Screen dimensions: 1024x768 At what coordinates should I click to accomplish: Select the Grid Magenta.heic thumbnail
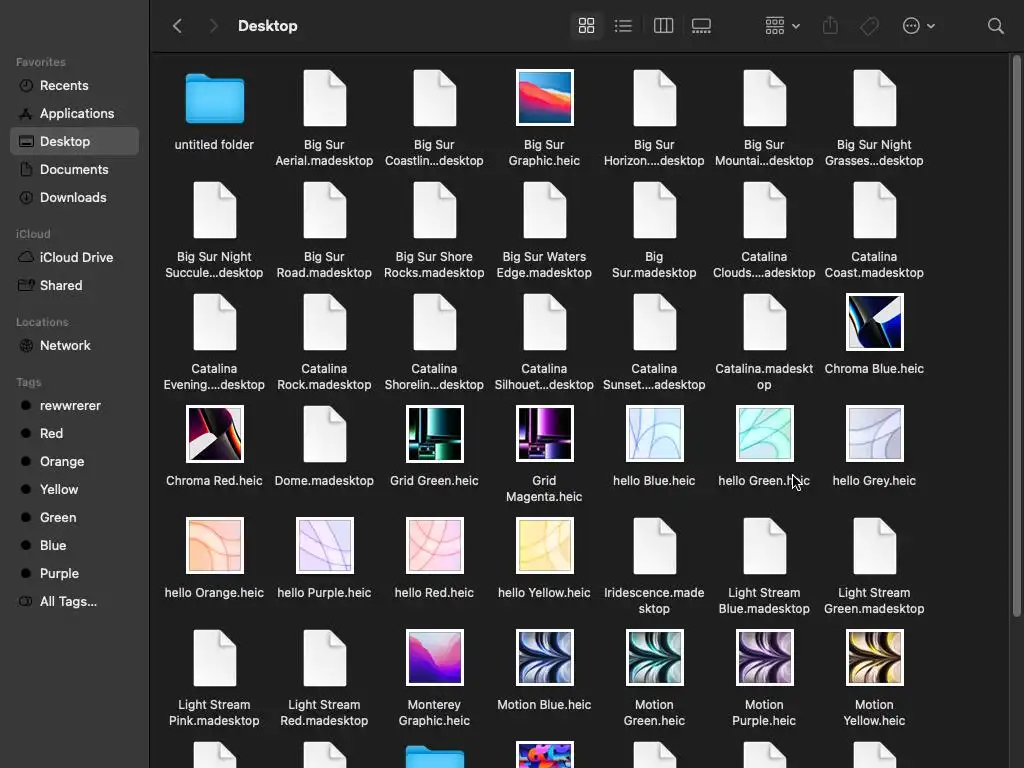[545, 434]
